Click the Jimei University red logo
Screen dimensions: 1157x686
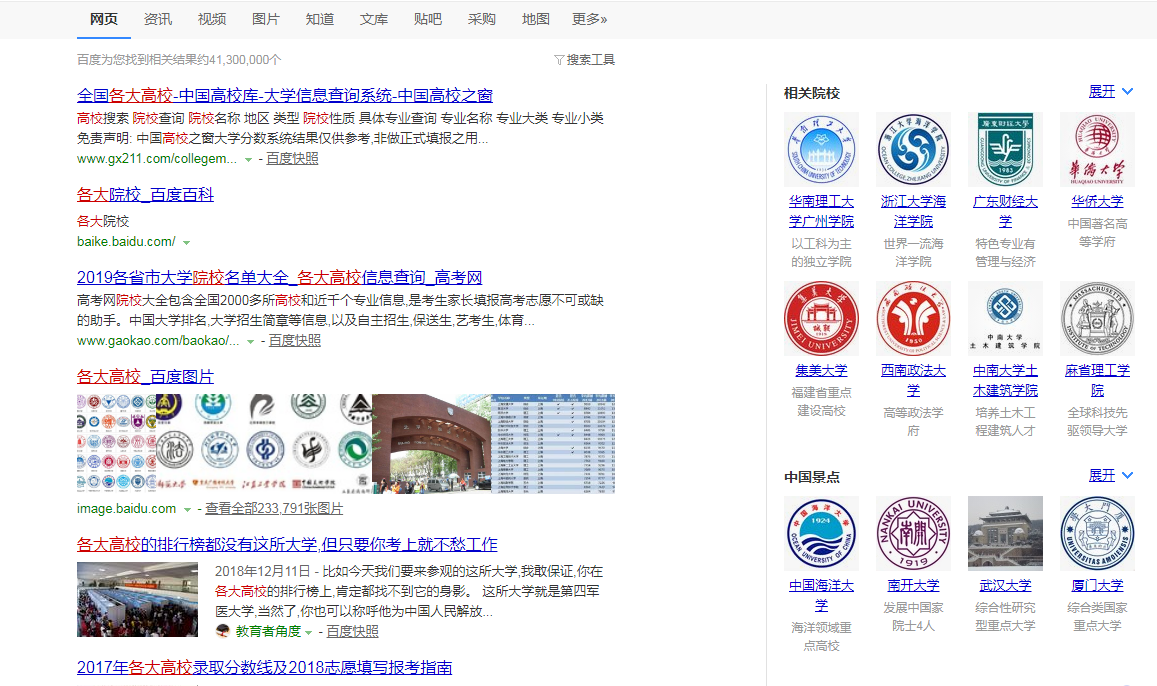(x=821, y=319)
